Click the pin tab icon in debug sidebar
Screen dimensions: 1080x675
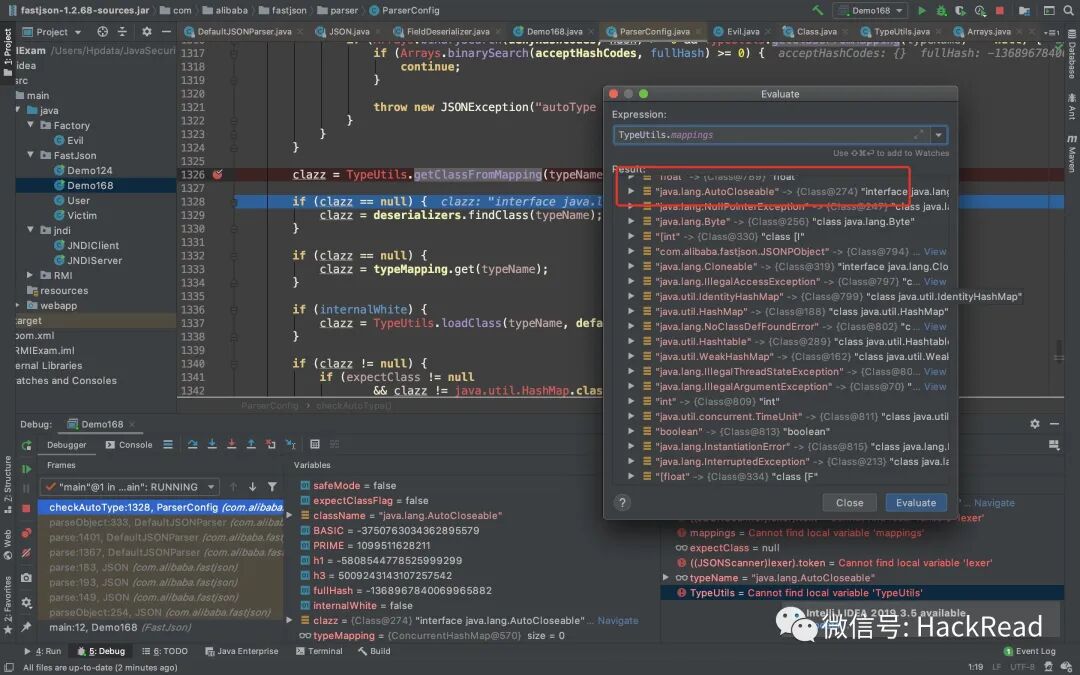click(26, 627)
